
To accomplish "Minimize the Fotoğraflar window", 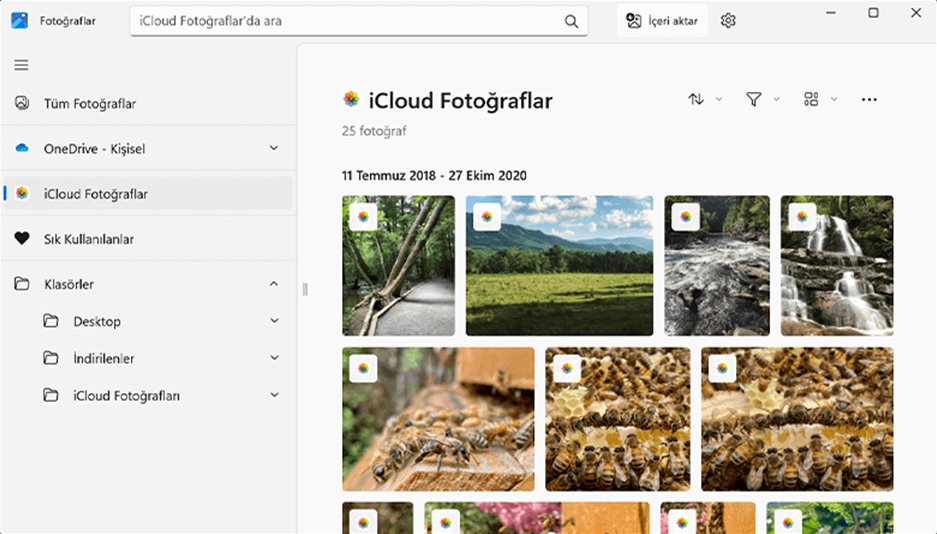I will 831,13.
